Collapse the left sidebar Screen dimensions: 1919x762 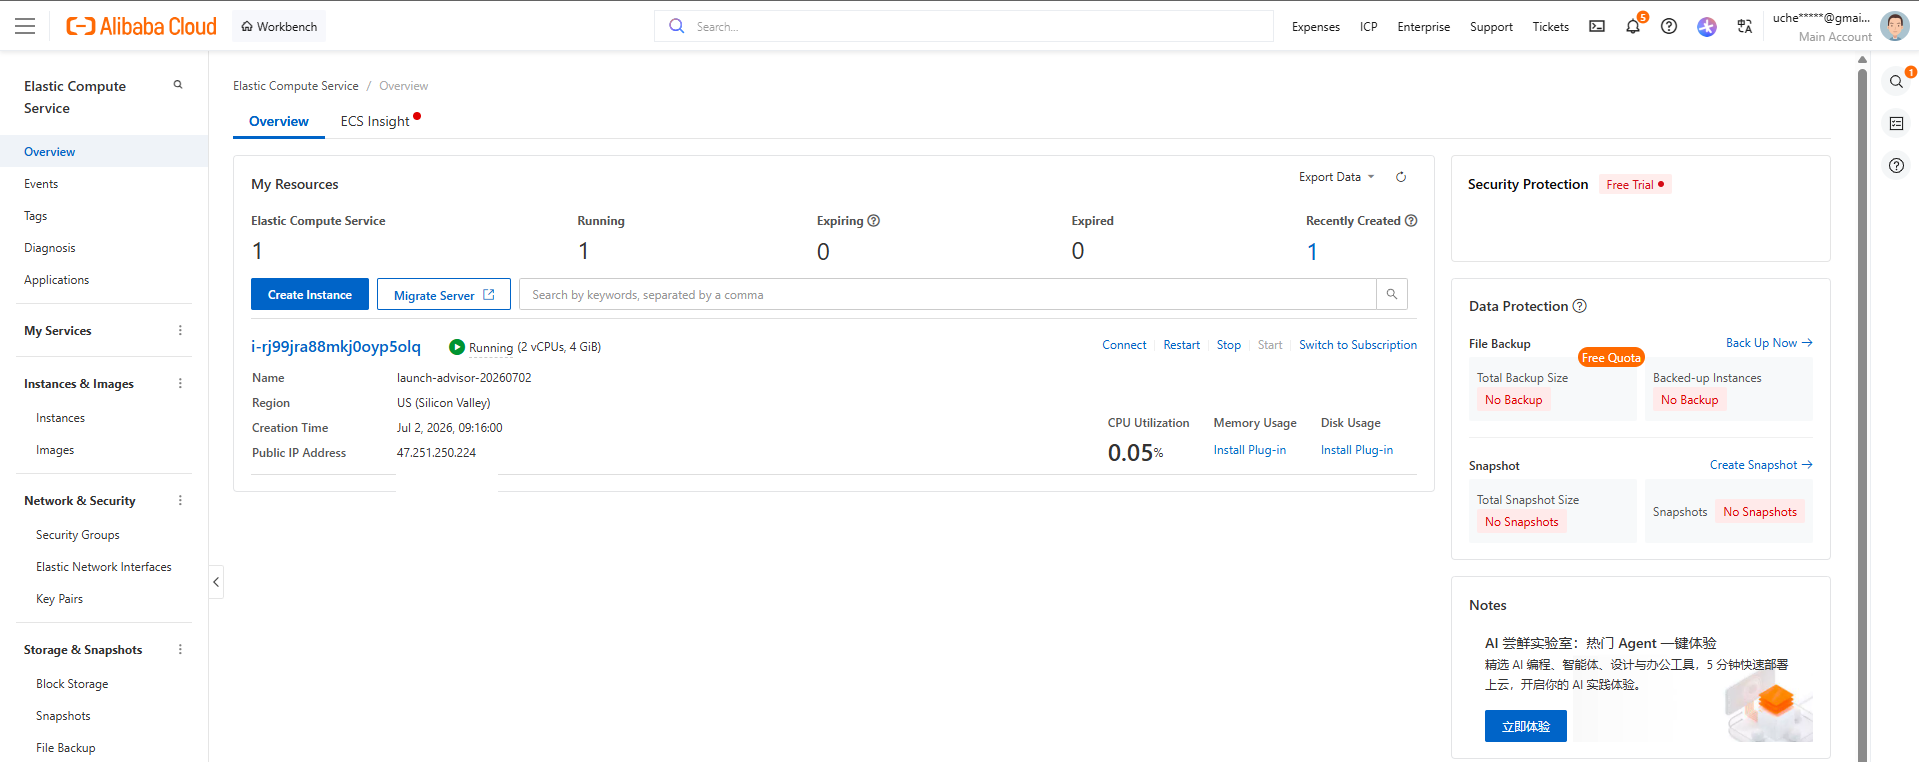(216, 582)
